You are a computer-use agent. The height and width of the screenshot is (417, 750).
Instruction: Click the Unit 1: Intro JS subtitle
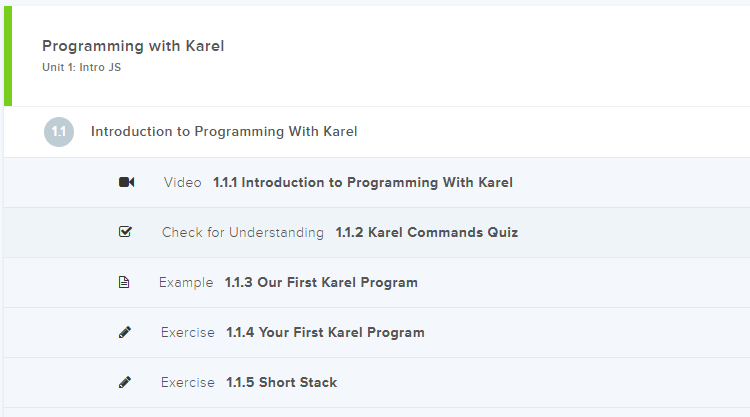[82, 68]
